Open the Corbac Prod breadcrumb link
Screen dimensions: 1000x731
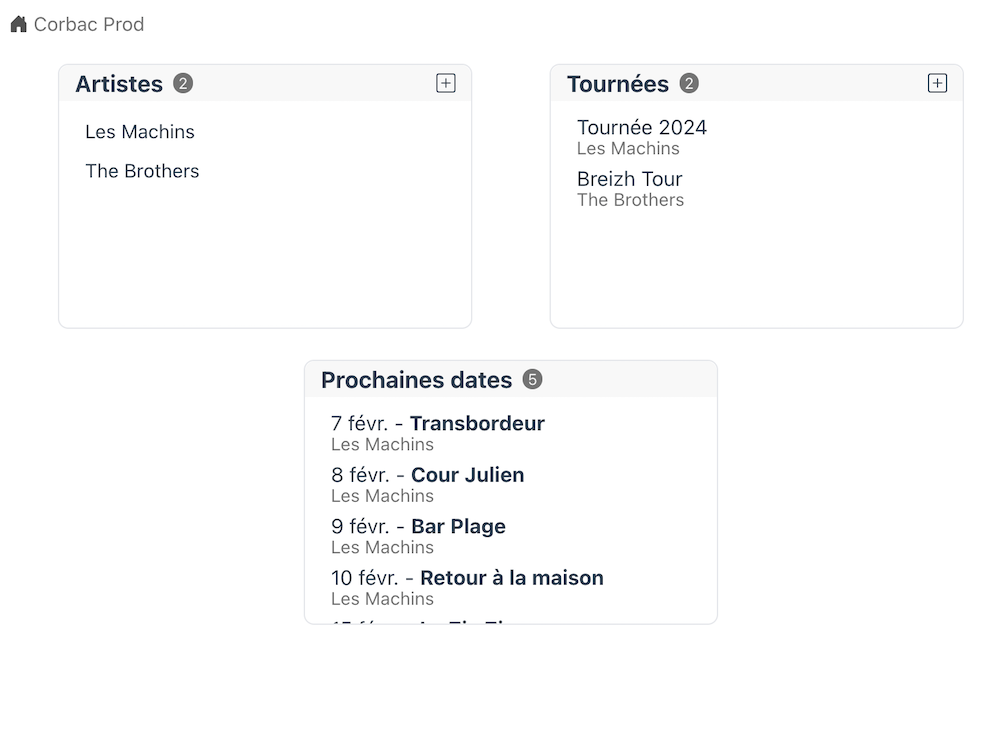[89, 24]
